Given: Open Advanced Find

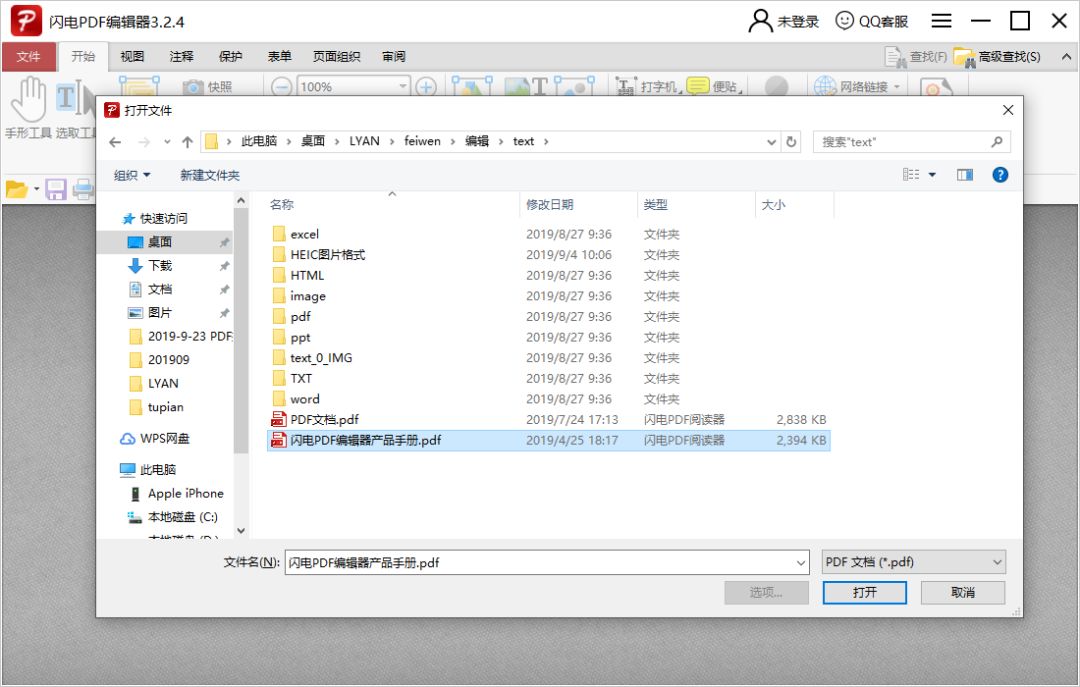Looking at the screenshot, I should (x=997, y=57).
